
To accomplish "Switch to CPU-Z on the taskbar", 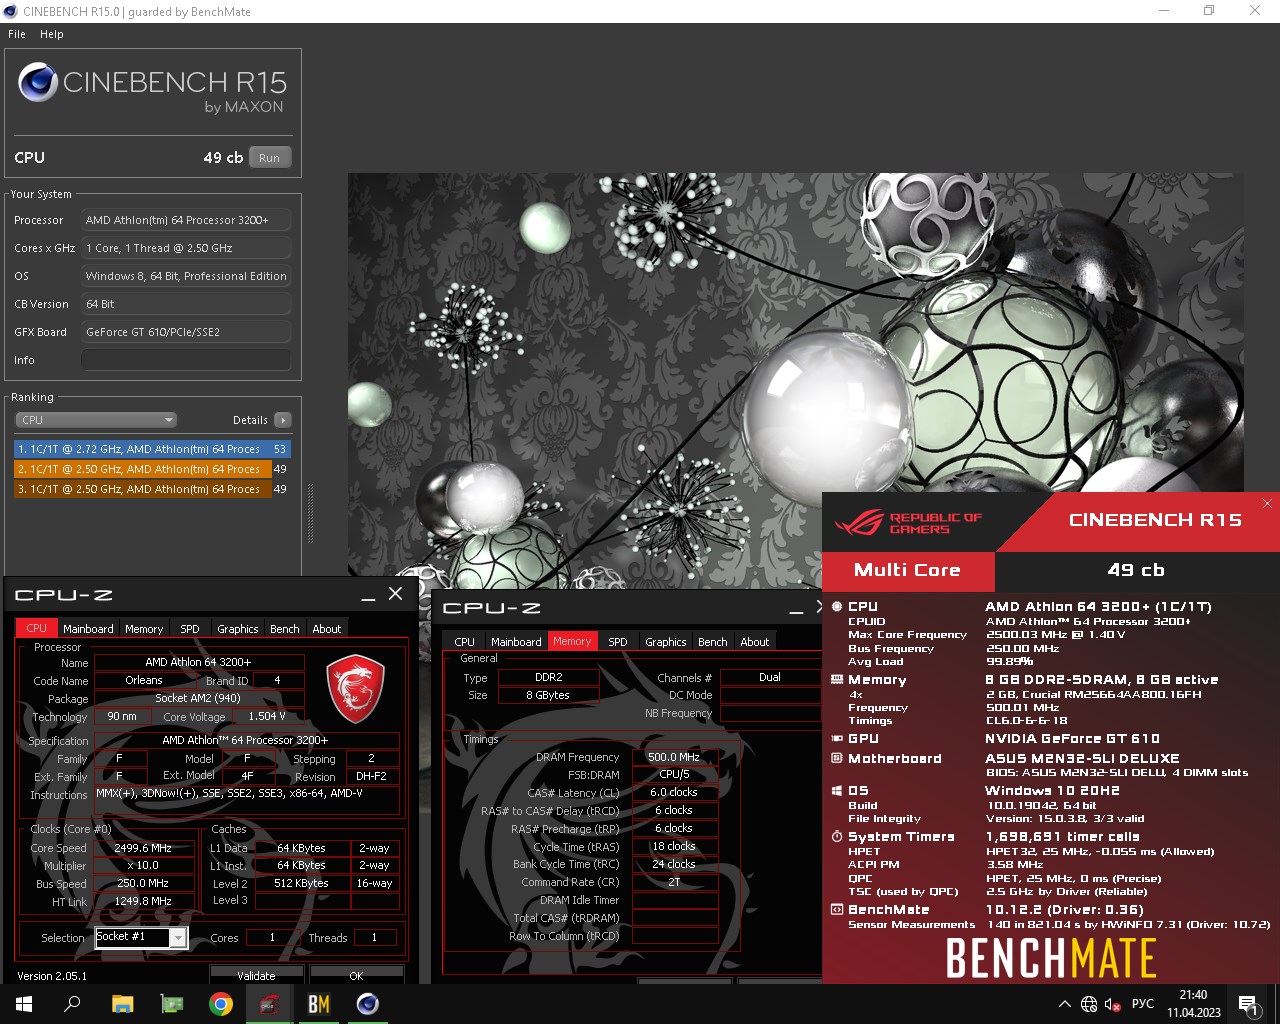I will pyautogui.click(x=269, y=1004).
